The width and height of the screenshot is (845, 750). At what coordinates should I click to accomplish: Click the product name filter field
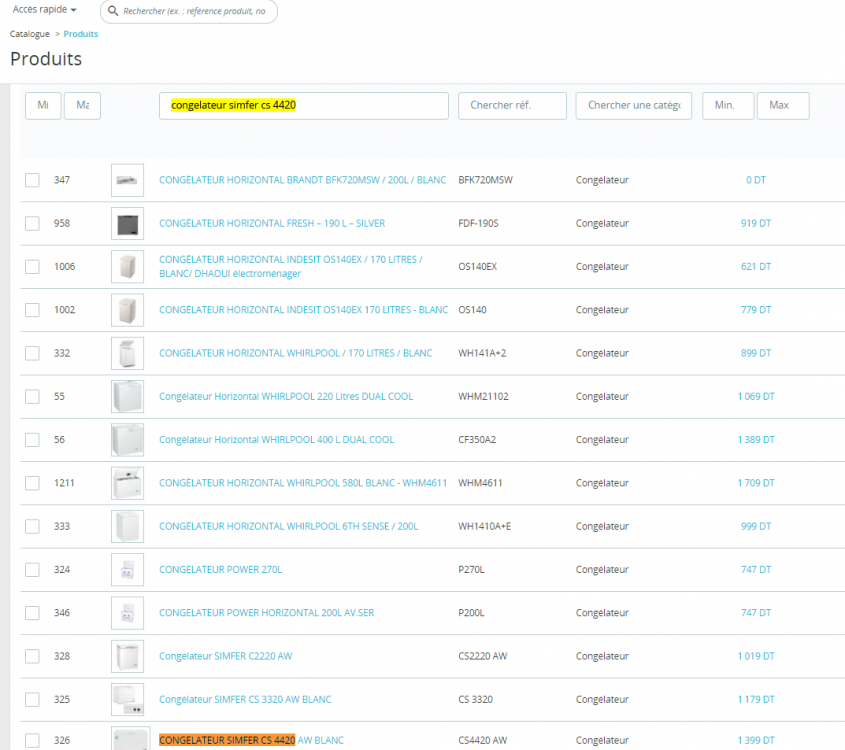[x=304, y=106]
